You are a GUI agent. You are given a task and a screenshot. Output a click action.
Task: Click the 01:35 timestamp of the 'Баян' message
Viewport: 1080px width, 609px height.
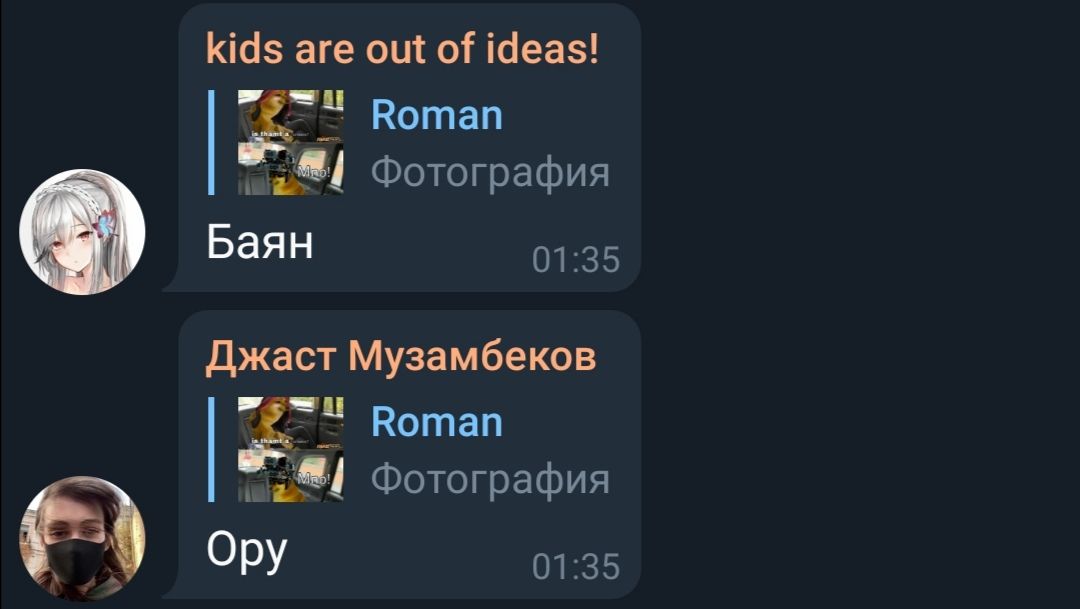point(576,260)
